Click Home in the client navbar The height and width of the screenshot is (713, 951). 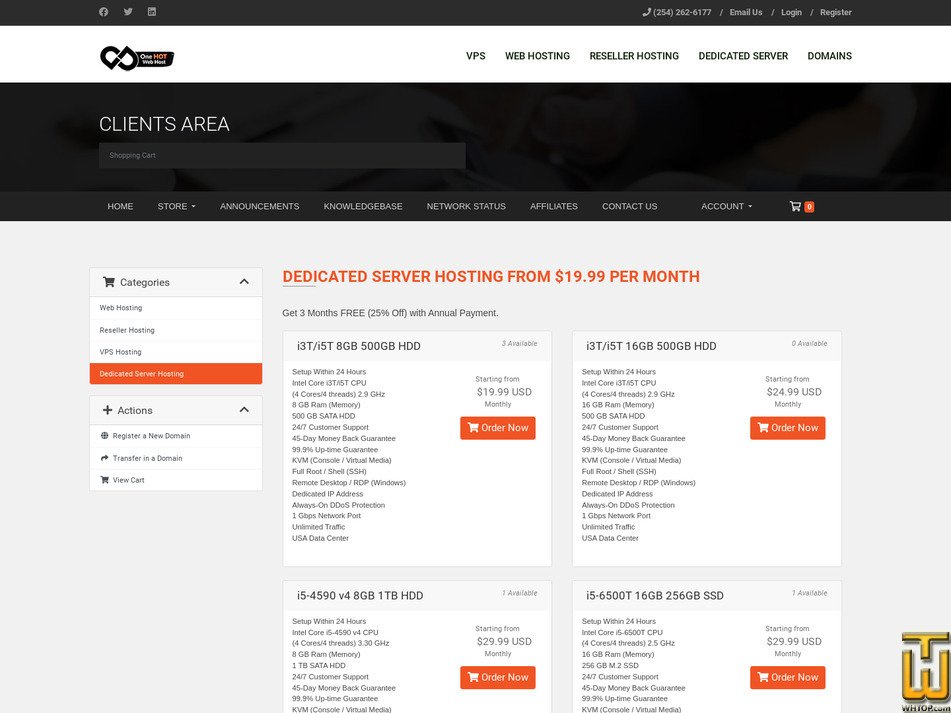120,206
